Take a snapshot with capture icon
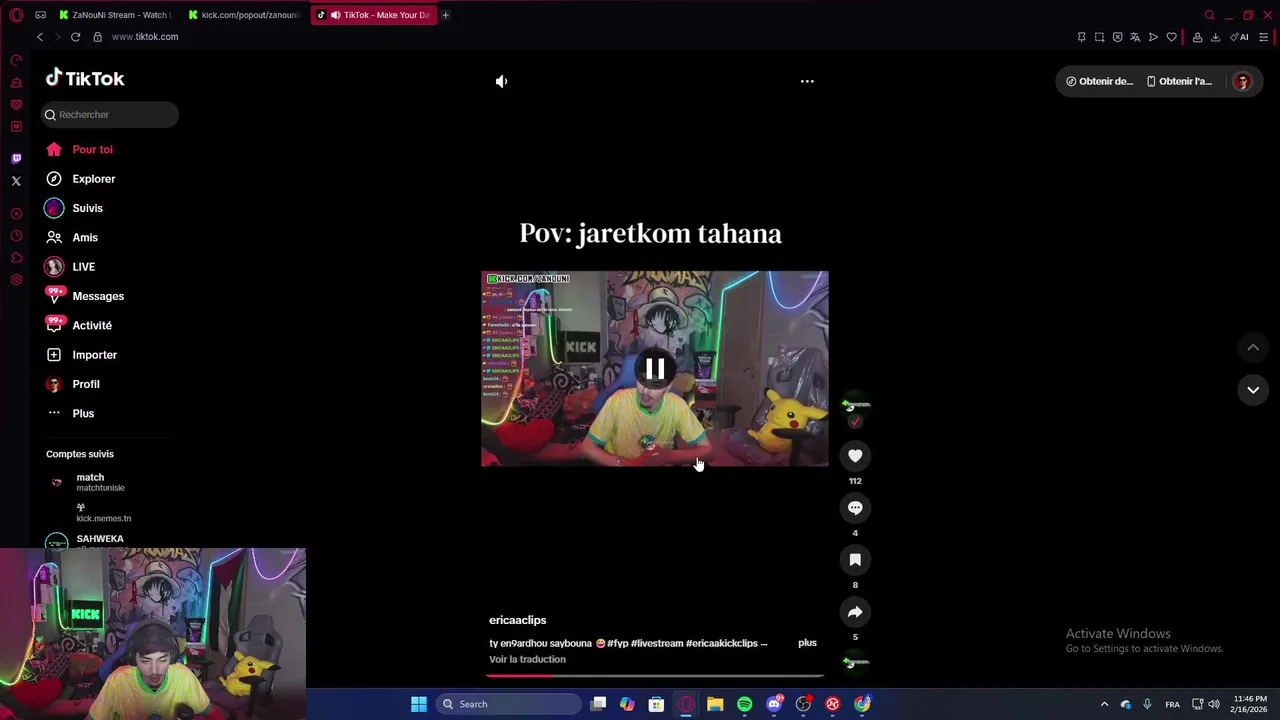1280x720 pixels. pyautogui.click(x=1099, y=37)
